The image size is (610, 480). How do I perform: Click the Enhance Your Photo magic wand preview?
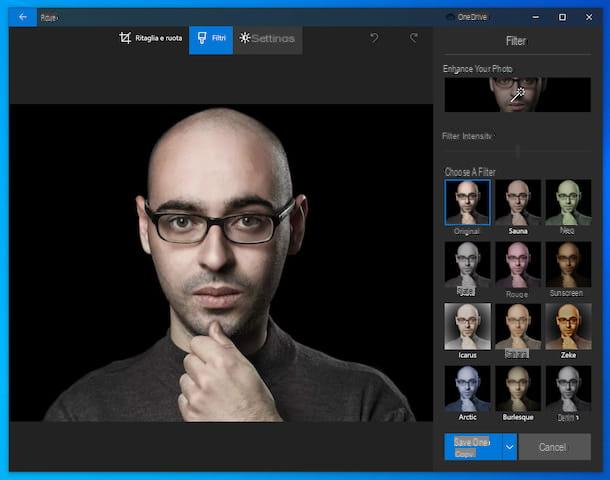tap(517, 95)
